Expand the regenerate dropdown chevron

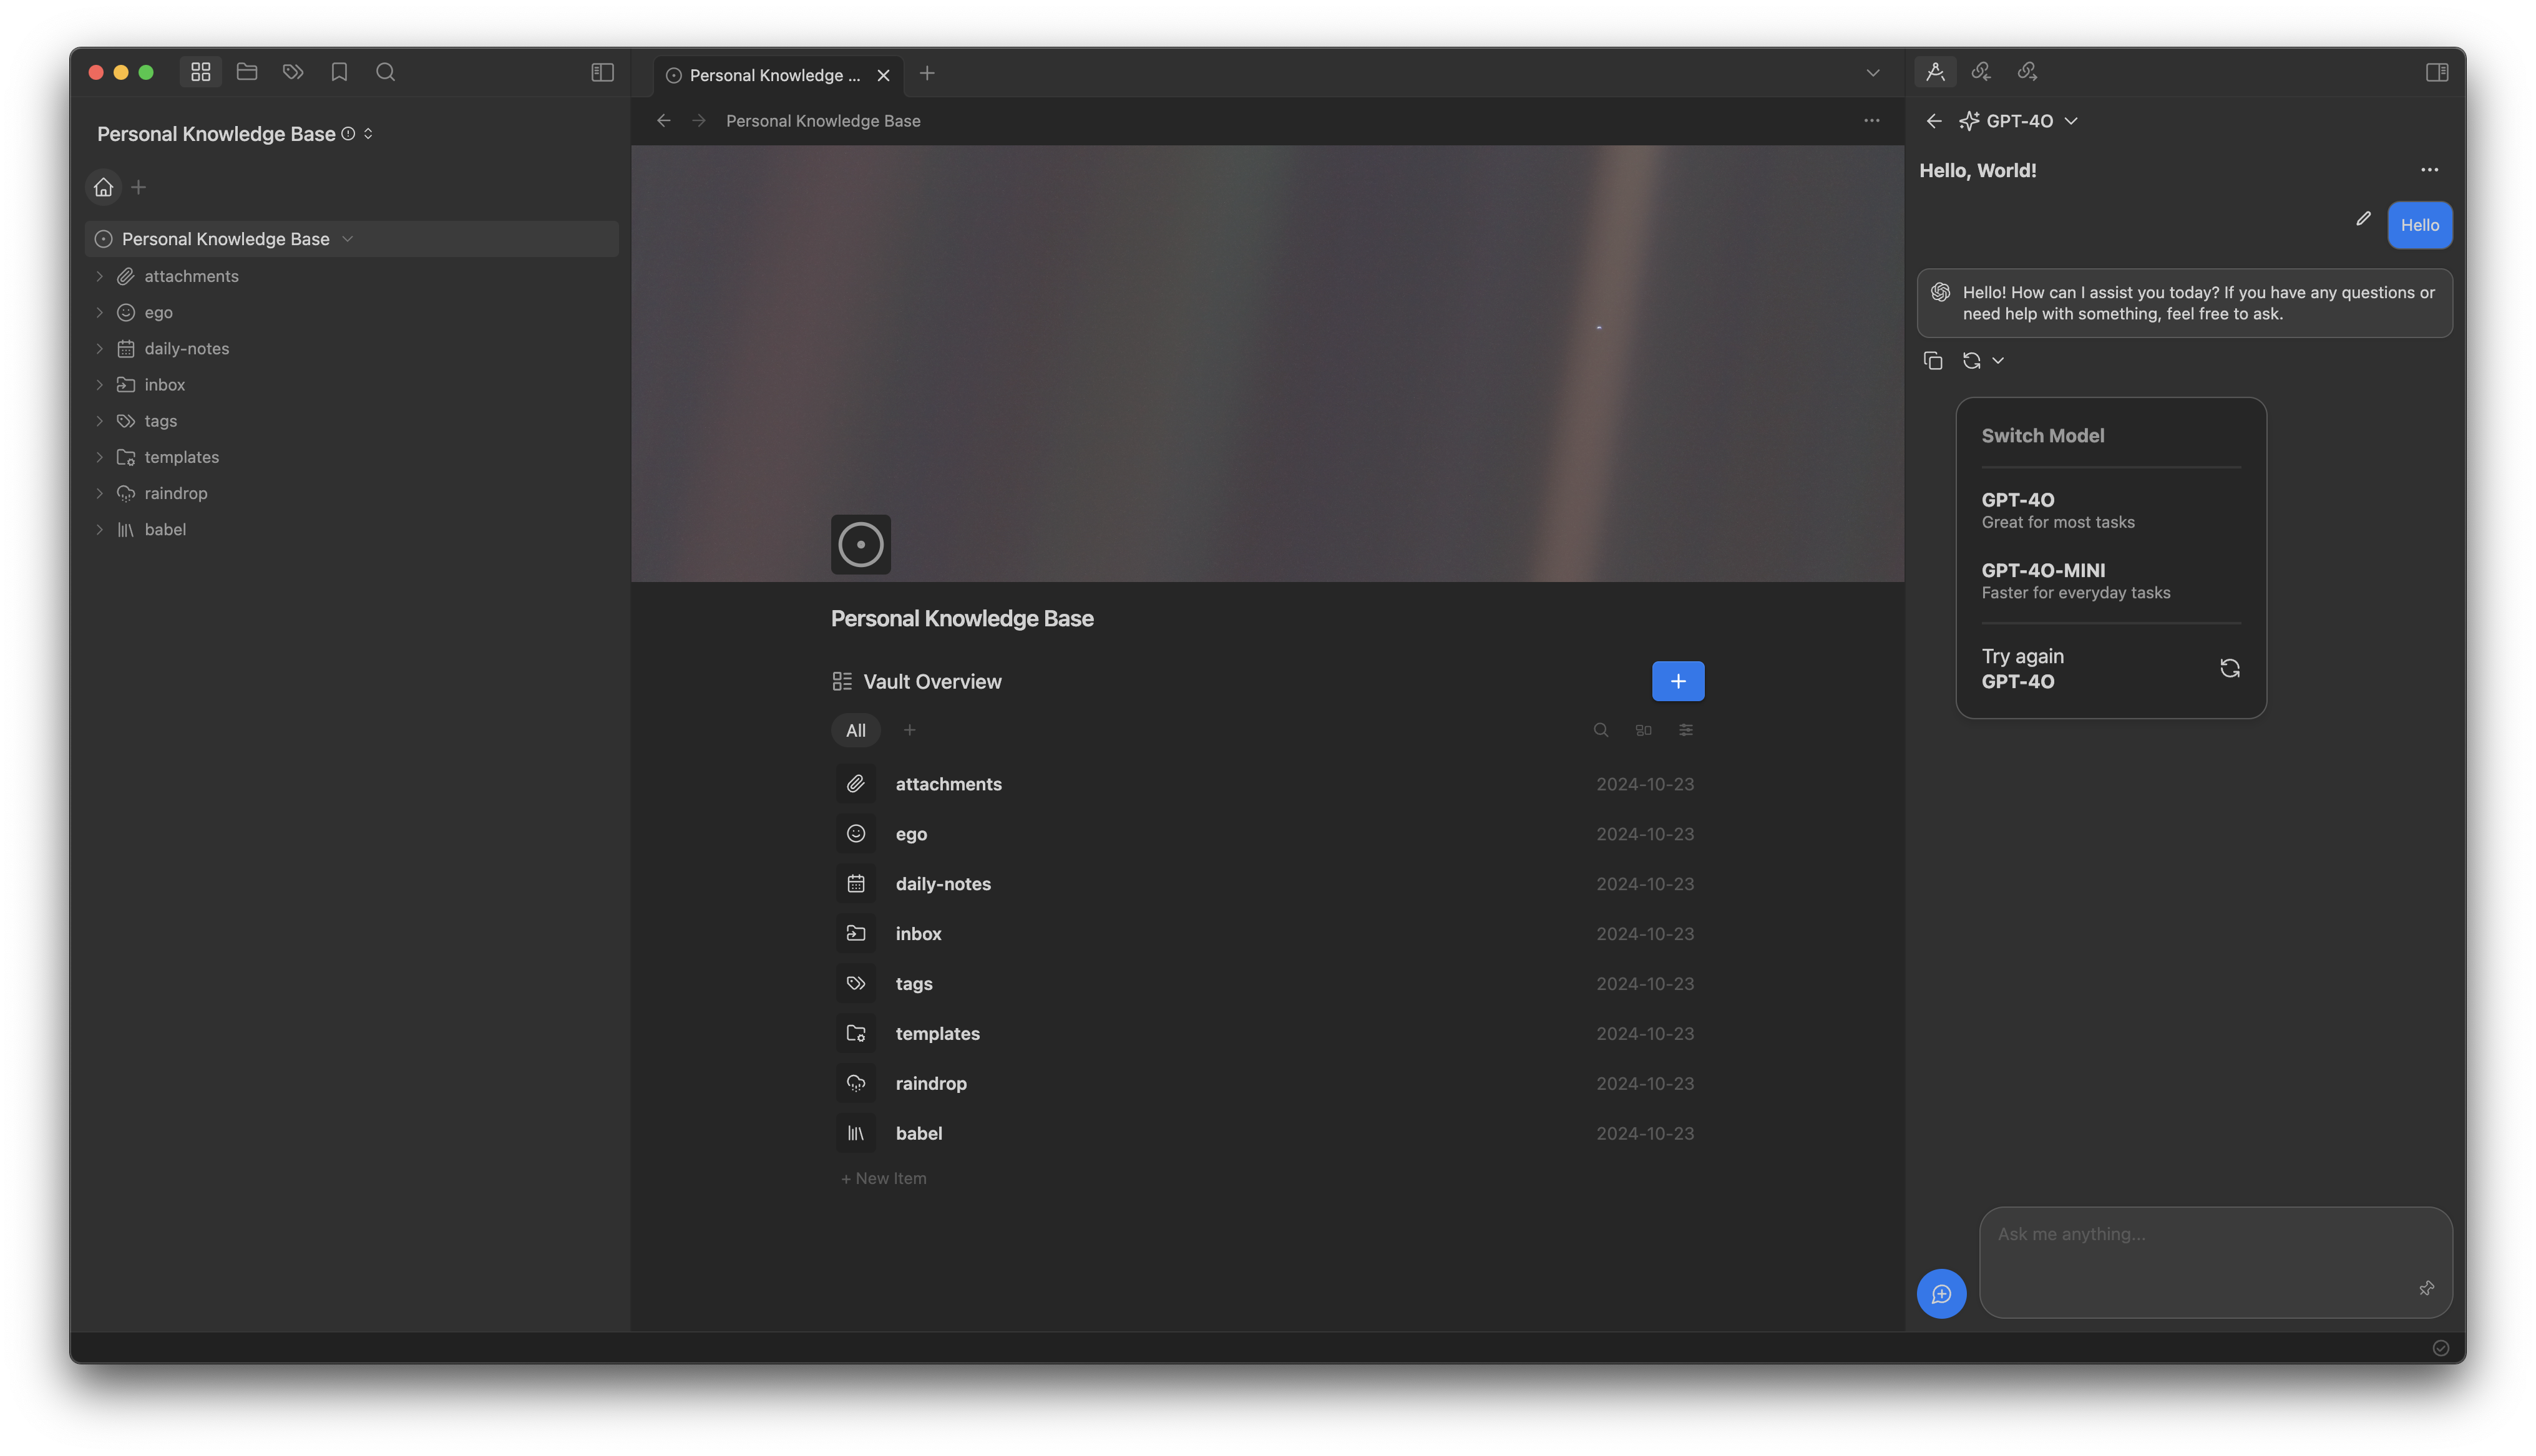(x=1997, y=361)
